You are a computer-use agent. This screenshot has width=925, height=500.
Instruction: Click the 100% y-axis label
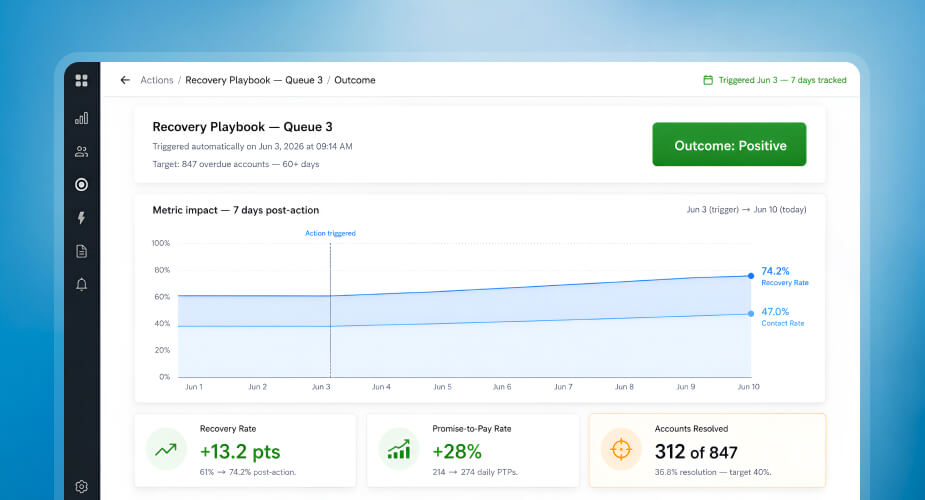(x=160, y=243)
